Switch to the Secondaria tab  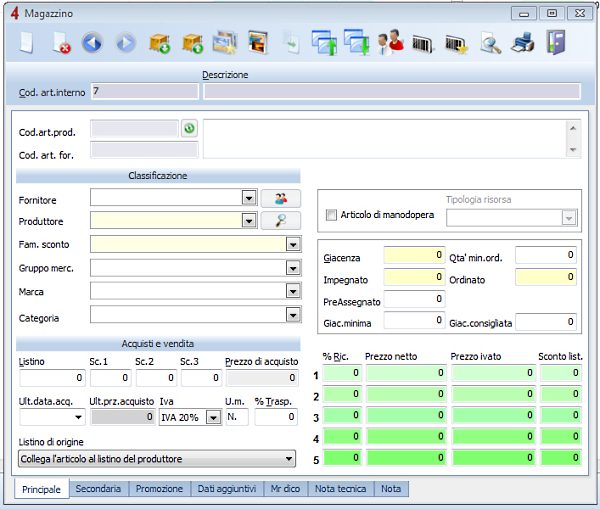click(98, 489)
